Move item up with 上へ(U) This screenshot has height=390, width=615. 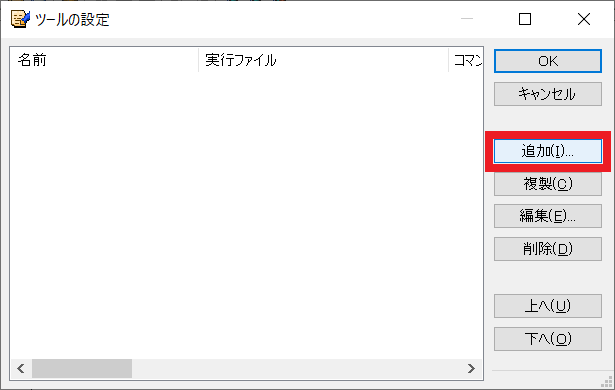[548, 306]
